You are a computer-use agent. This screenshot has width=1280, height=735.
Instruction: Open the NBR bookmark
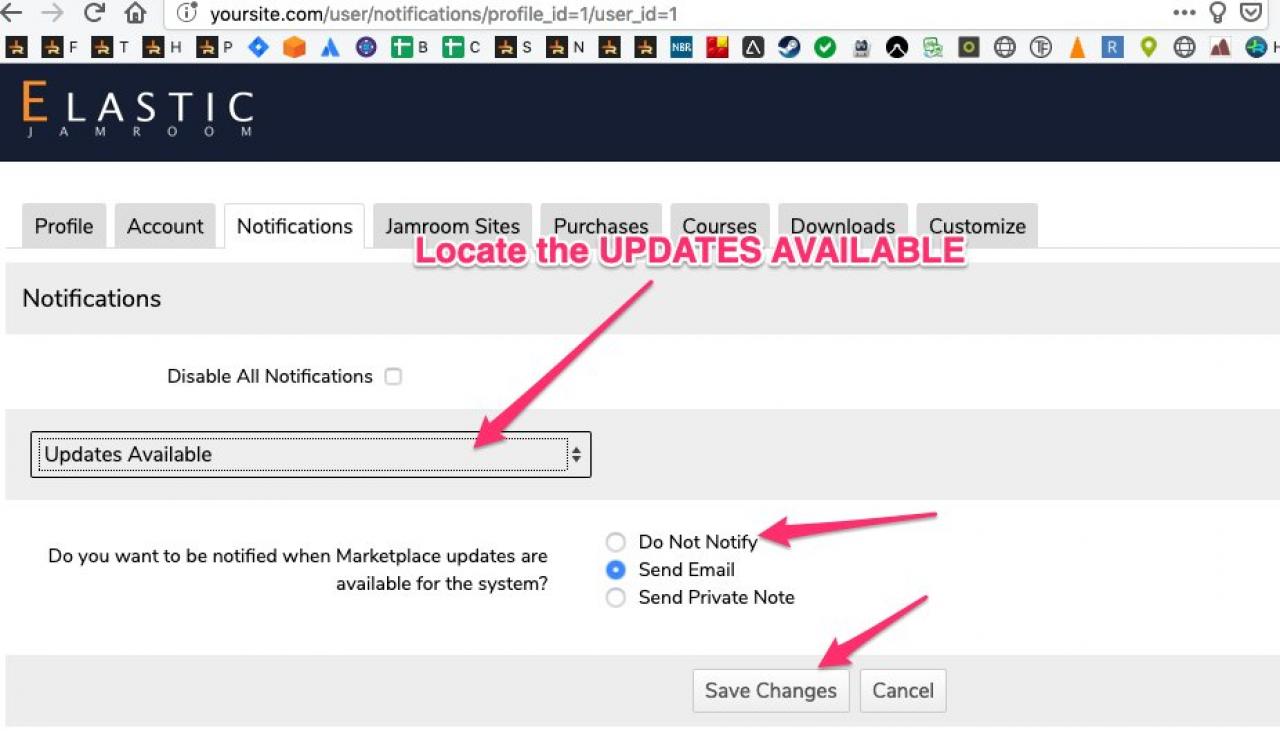pos(682,47)
